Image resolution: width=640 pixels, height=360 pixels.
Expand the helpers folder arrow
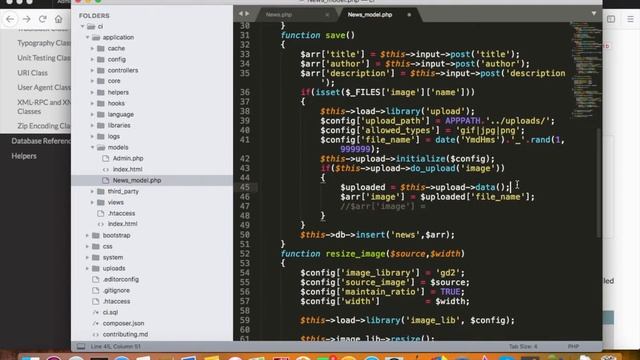point(92,93)
